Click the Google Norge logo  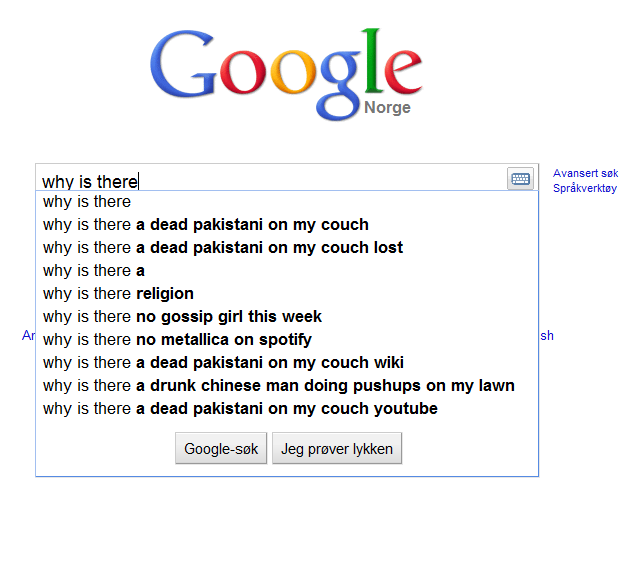tap(286, 74)
